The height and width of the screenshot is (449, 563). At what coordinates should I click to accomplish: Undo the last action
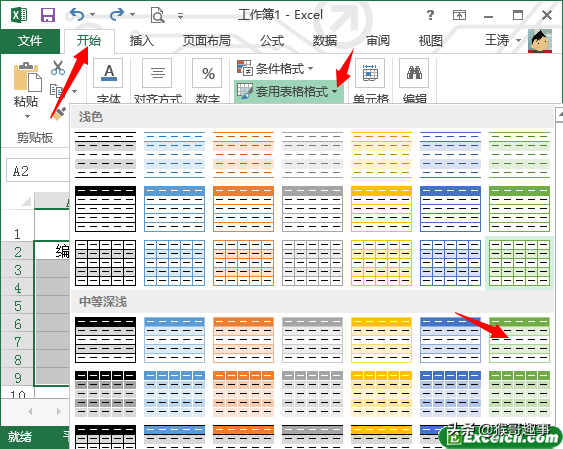pos(77,15)
